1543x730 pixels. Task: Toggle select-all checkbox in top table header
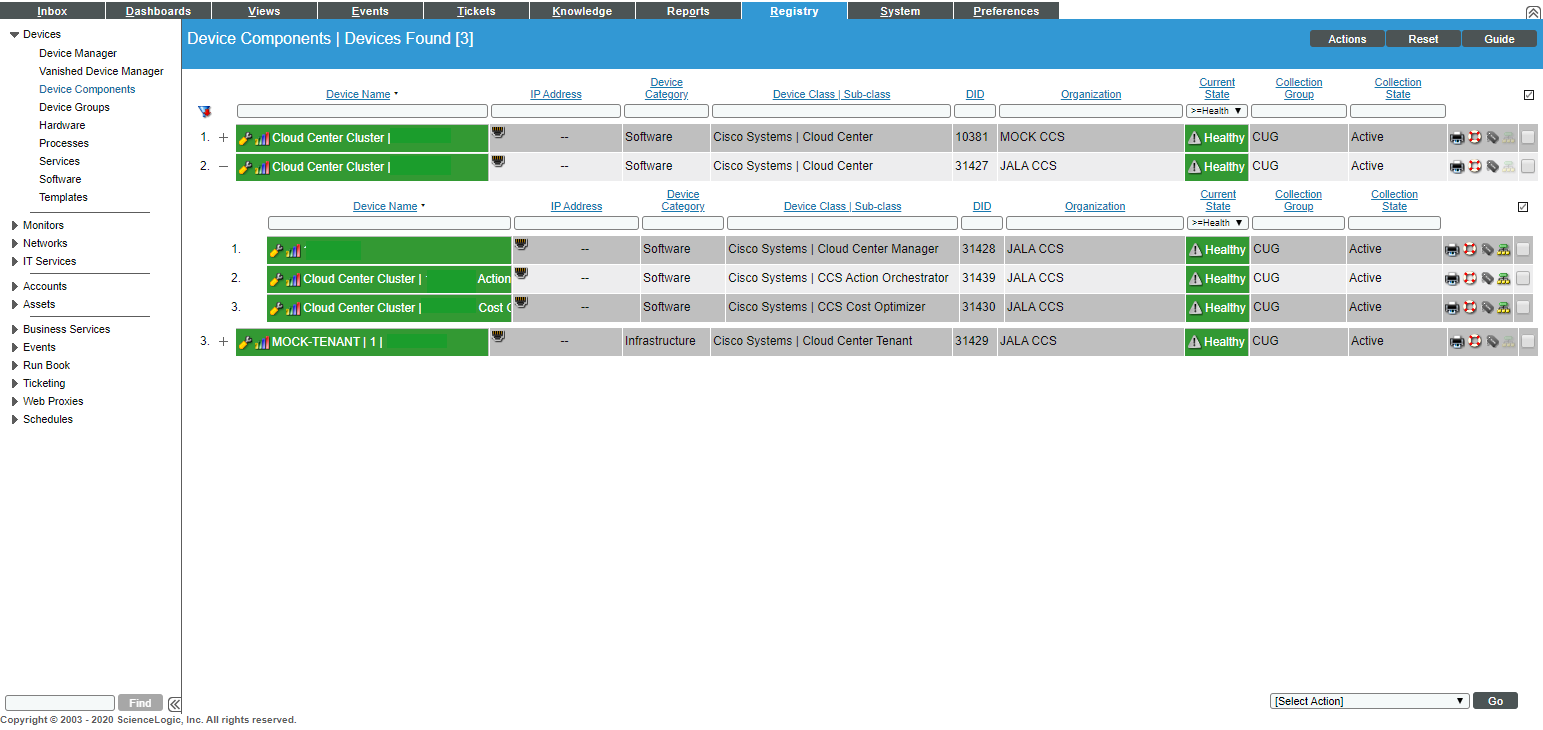click(x=1529, y=95)
